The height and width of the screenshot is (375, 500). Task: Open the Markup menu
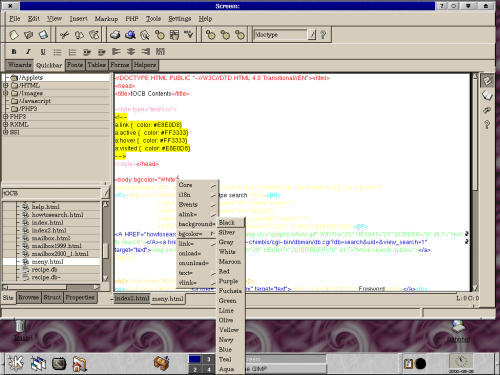tap(106, 19)
